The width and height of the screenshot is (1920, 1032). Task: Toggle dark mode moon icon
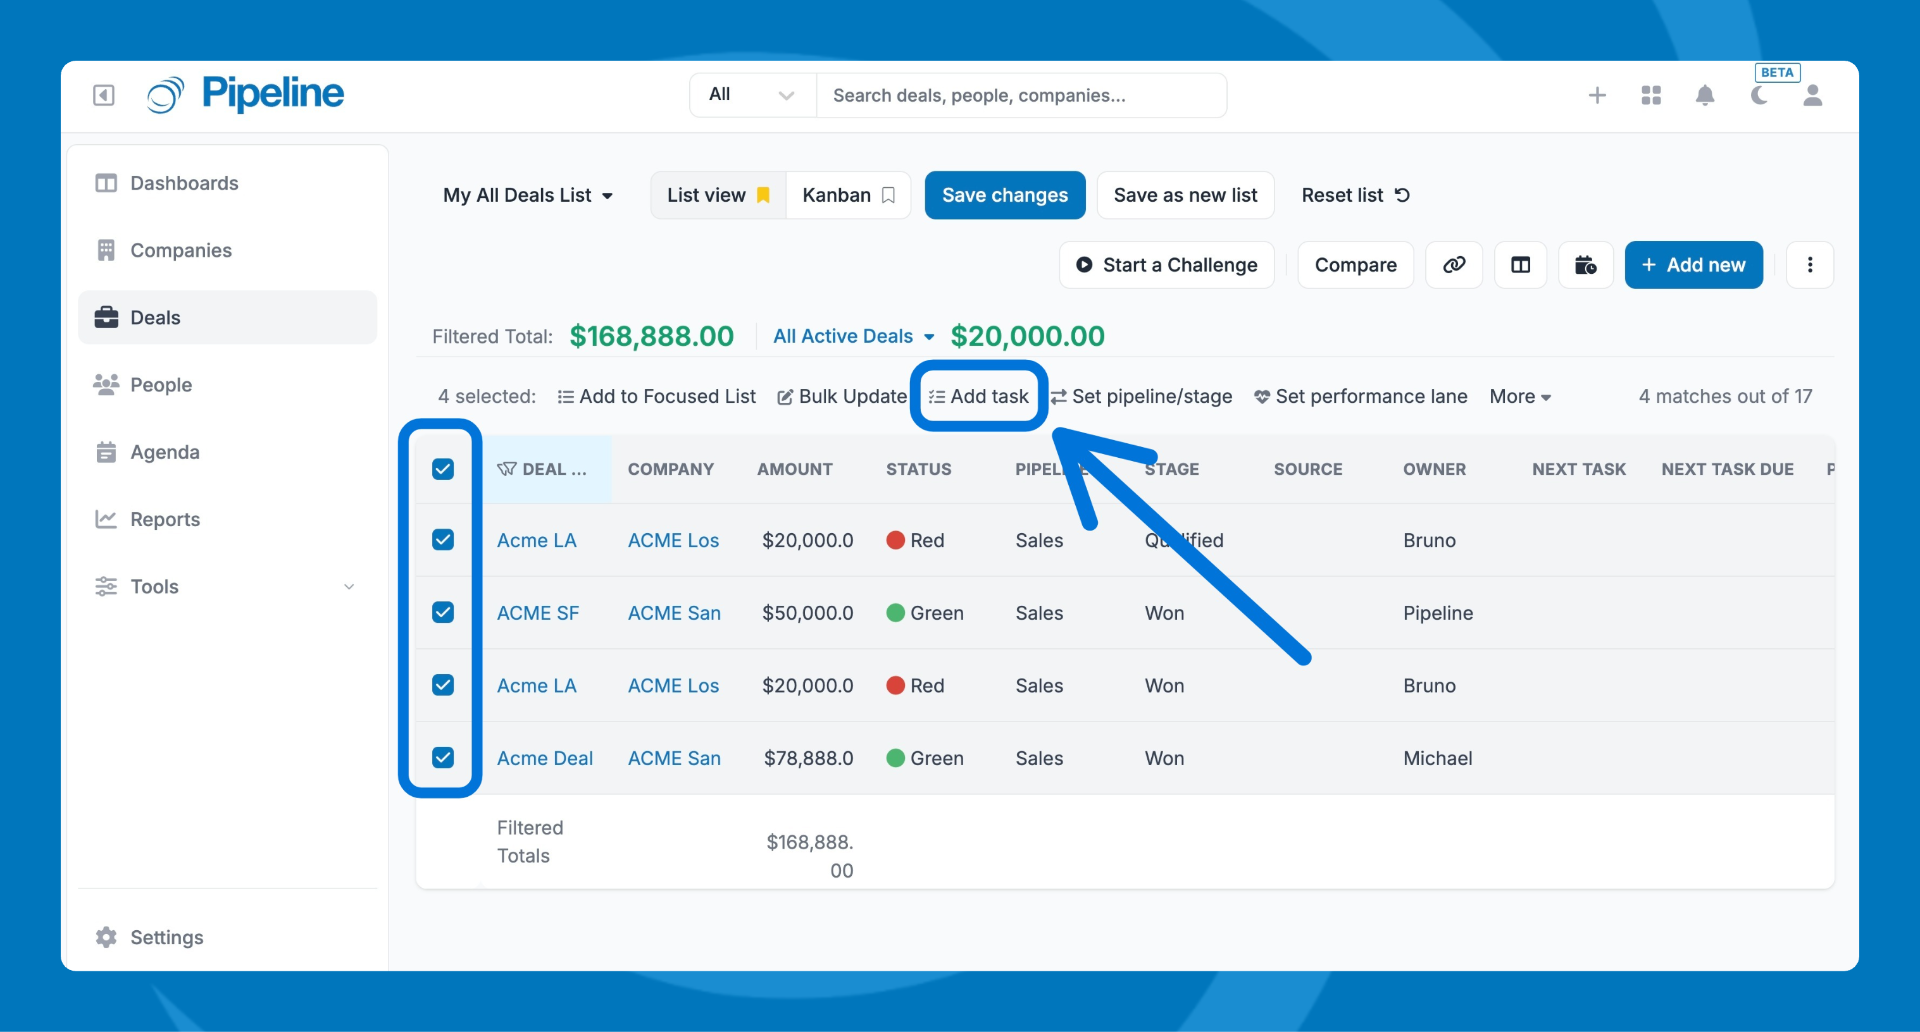[x=1759, y=95]
